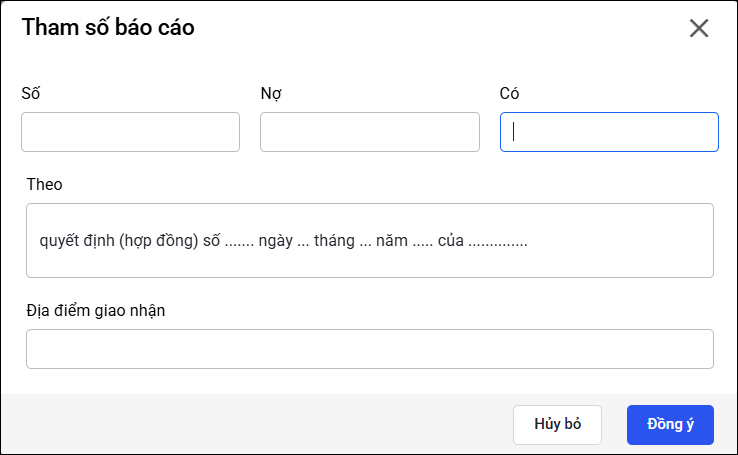Click the Số input field

[130, 132]
